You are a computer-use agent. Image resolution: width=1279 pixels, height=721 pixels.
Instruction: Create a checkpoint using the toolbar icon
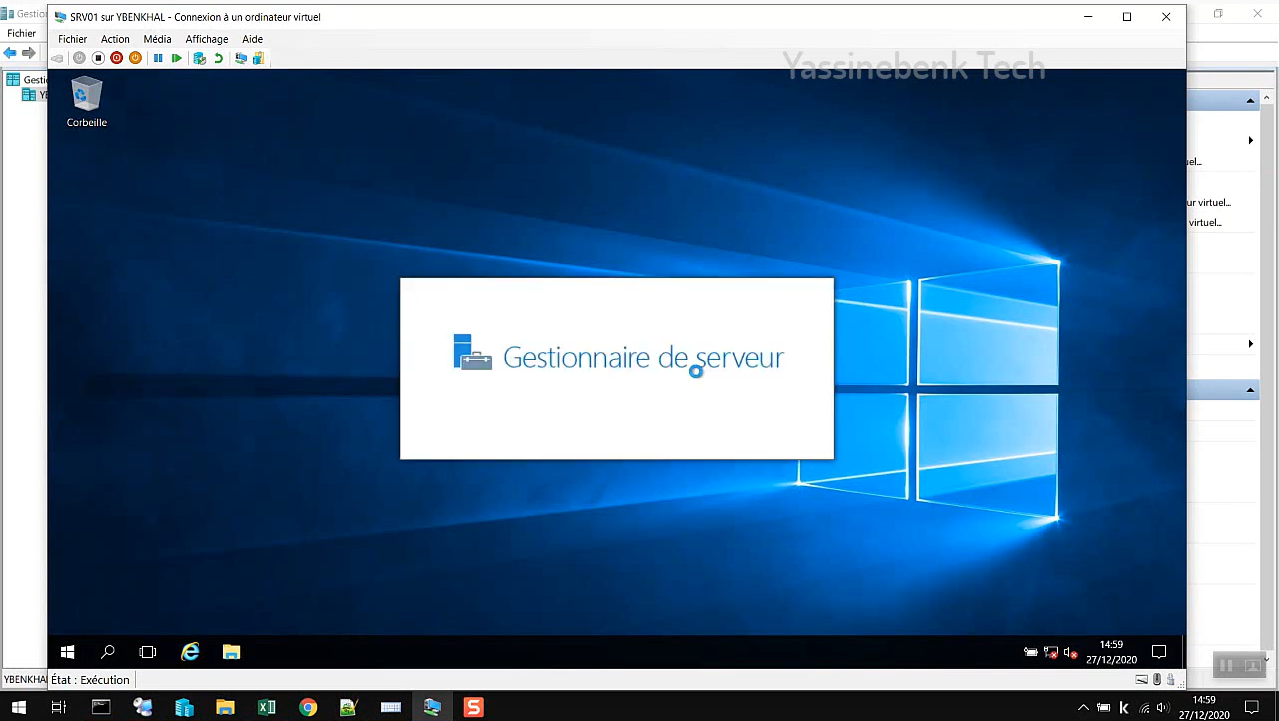click(199, 58)
